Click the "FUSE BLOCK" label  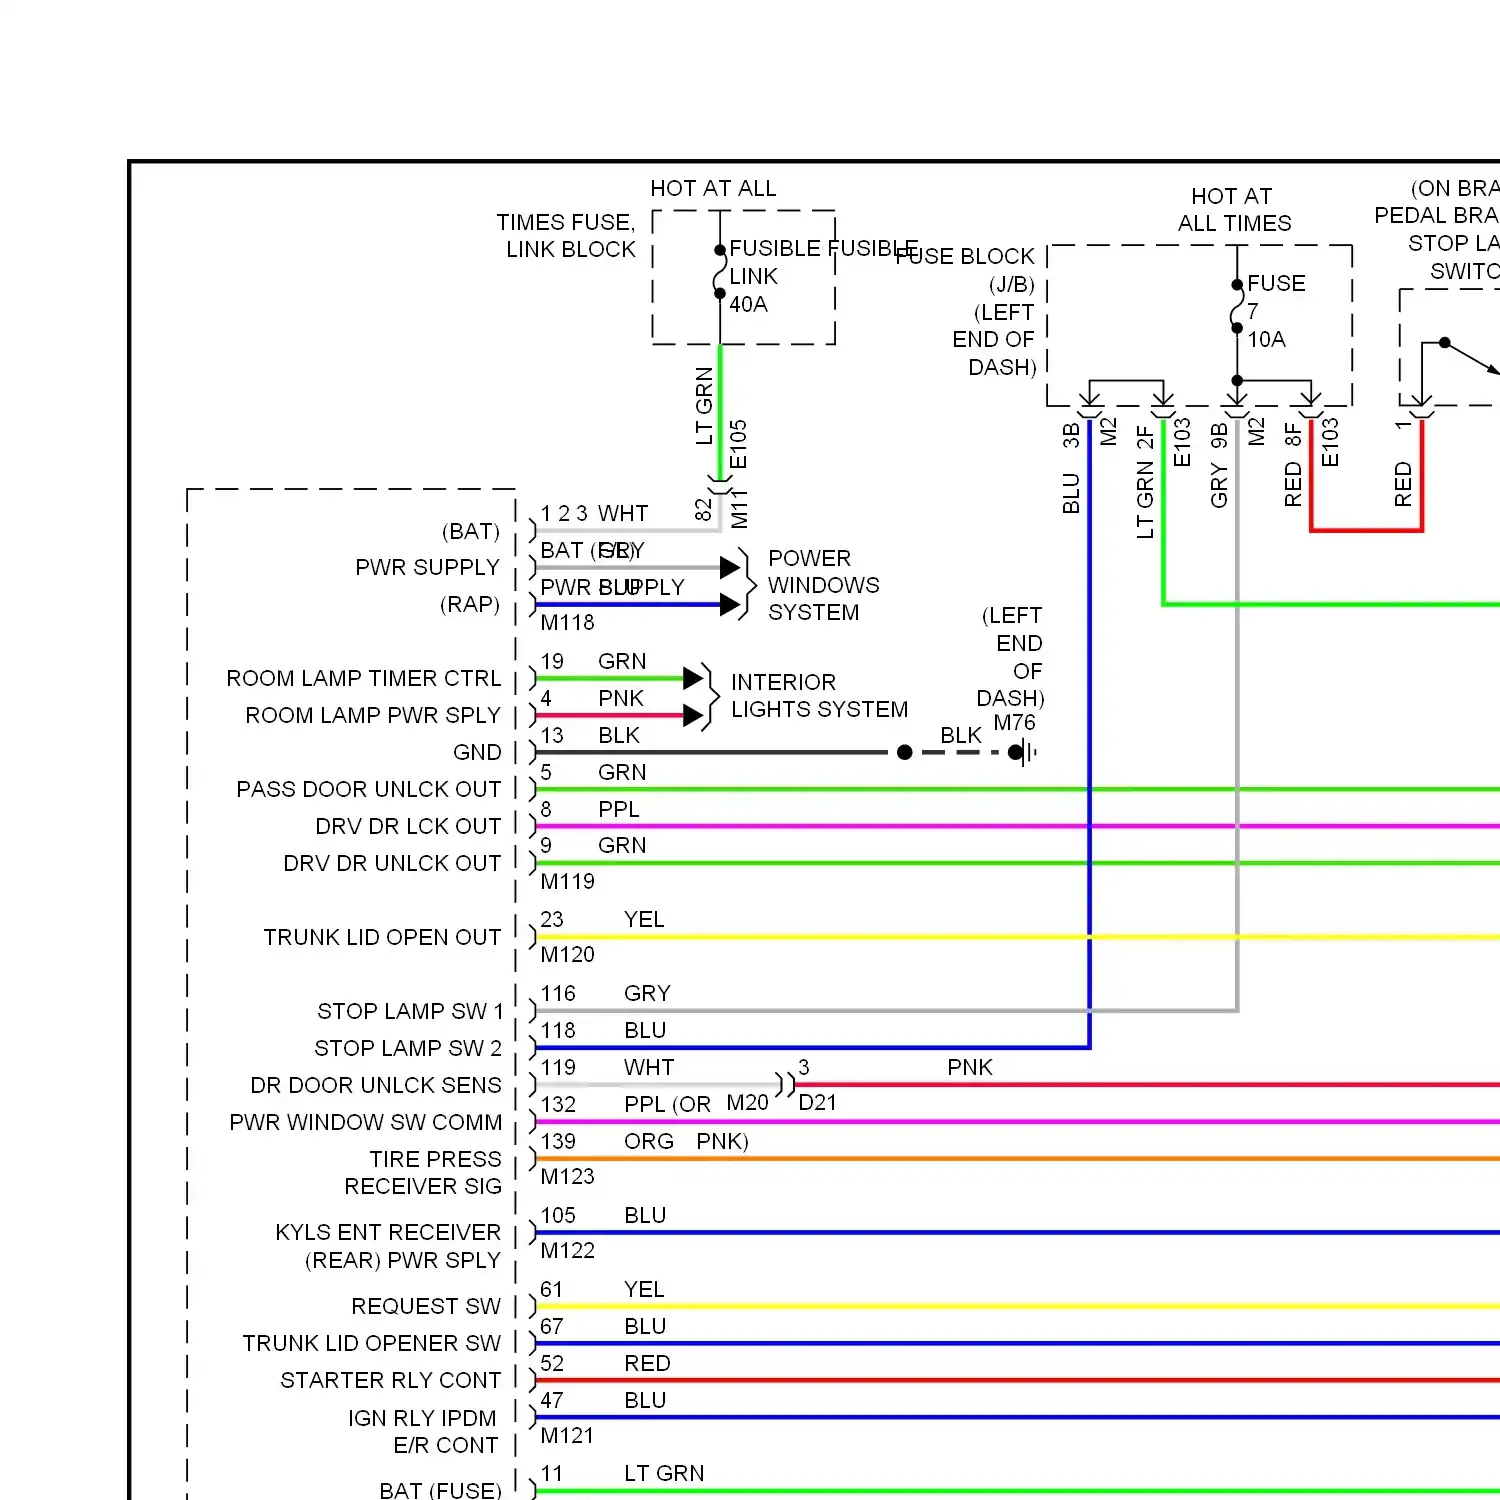pyautogui.click(x=965, y=256)
